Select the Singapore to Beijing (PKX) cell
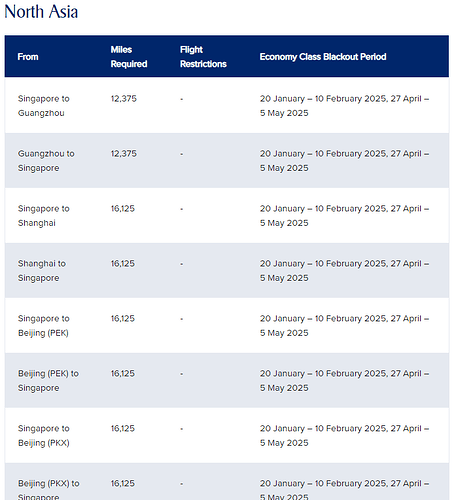The height and width of the screenshot is (500, 454). point(44,436)
